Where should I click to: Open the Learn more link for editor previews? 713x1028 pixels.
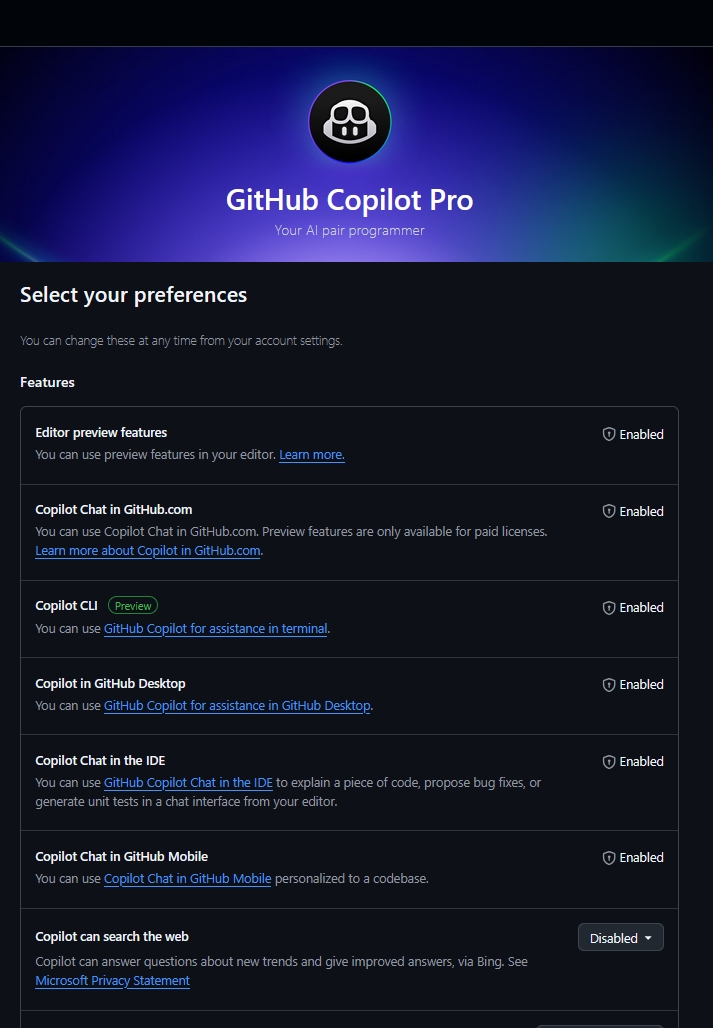[311, 455]
